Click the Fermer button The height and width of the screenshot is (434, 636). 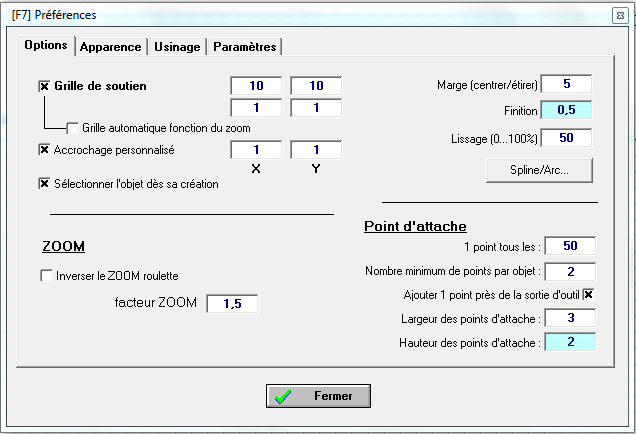[x=318, y=396]
